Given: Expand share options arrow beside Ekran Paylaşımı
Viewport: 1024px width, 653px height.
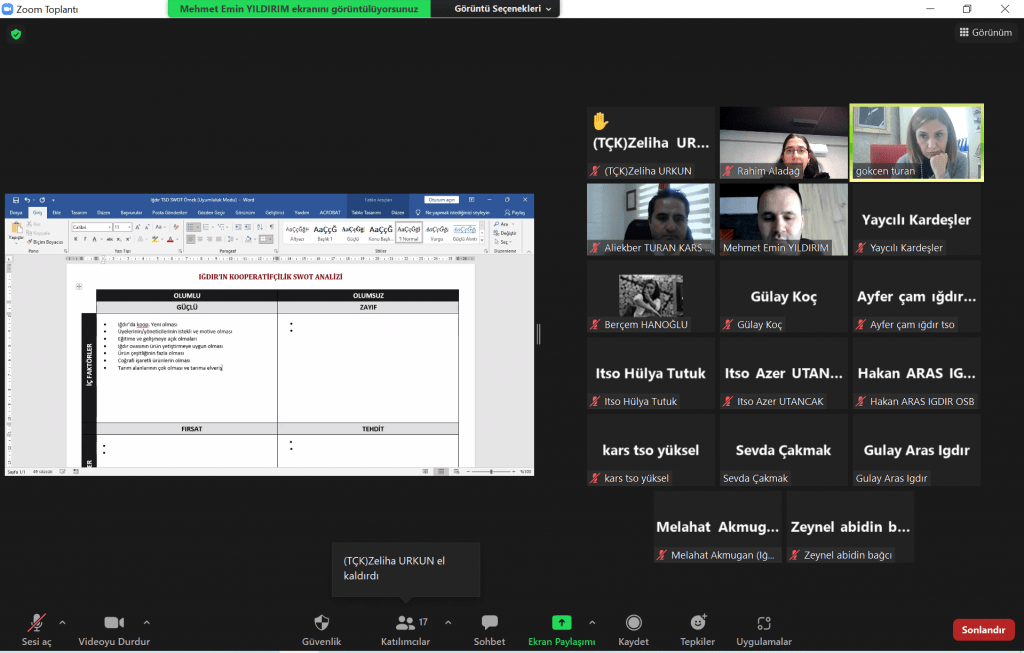Looking at the screenshot, I should [x=592, y=621].
